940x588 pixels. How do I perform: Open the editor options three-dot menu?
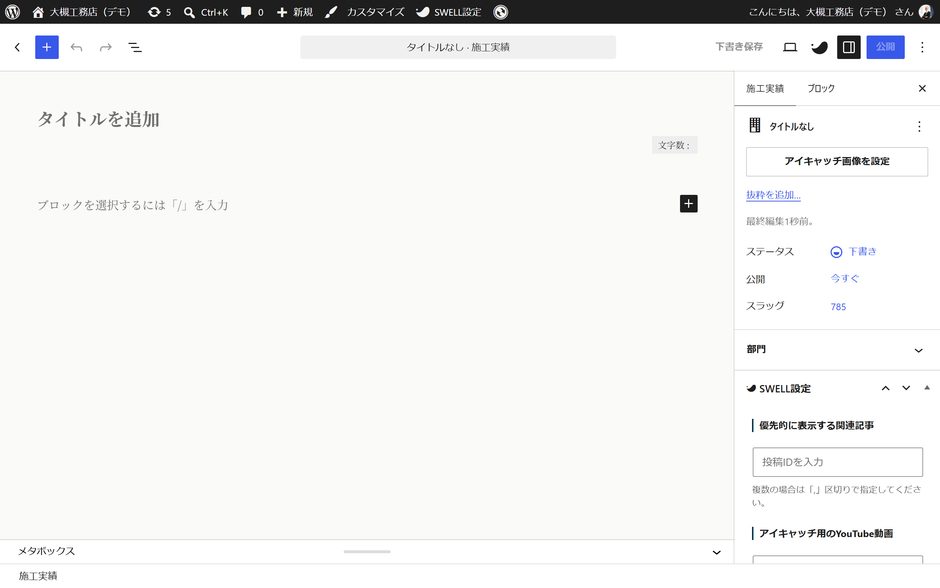[922, 47]
